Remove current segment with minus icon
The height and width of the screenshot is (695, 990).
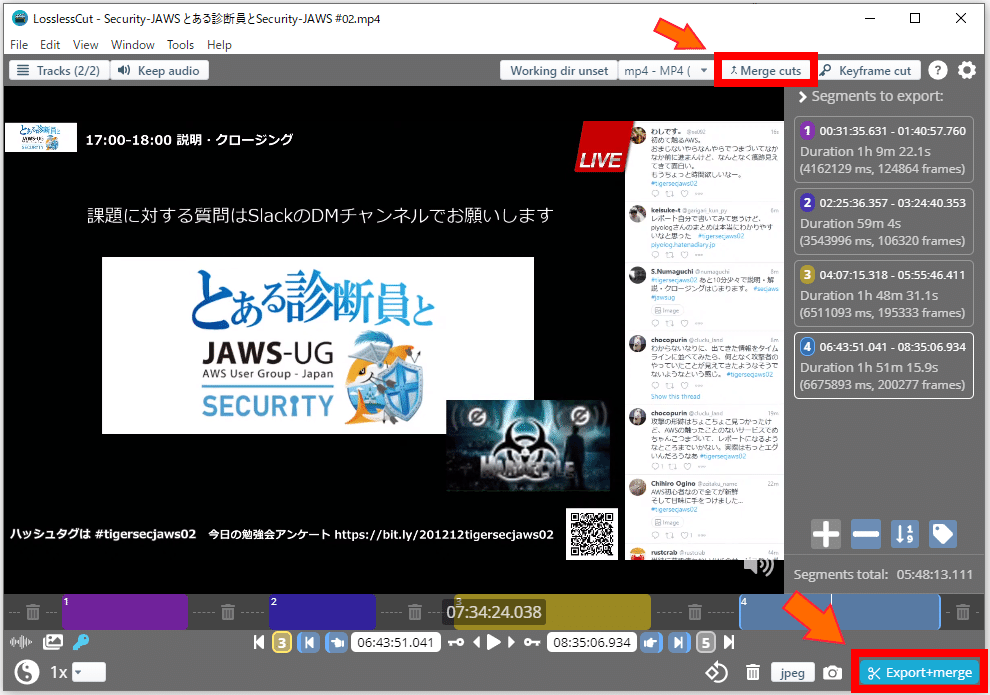coord(865,534)
